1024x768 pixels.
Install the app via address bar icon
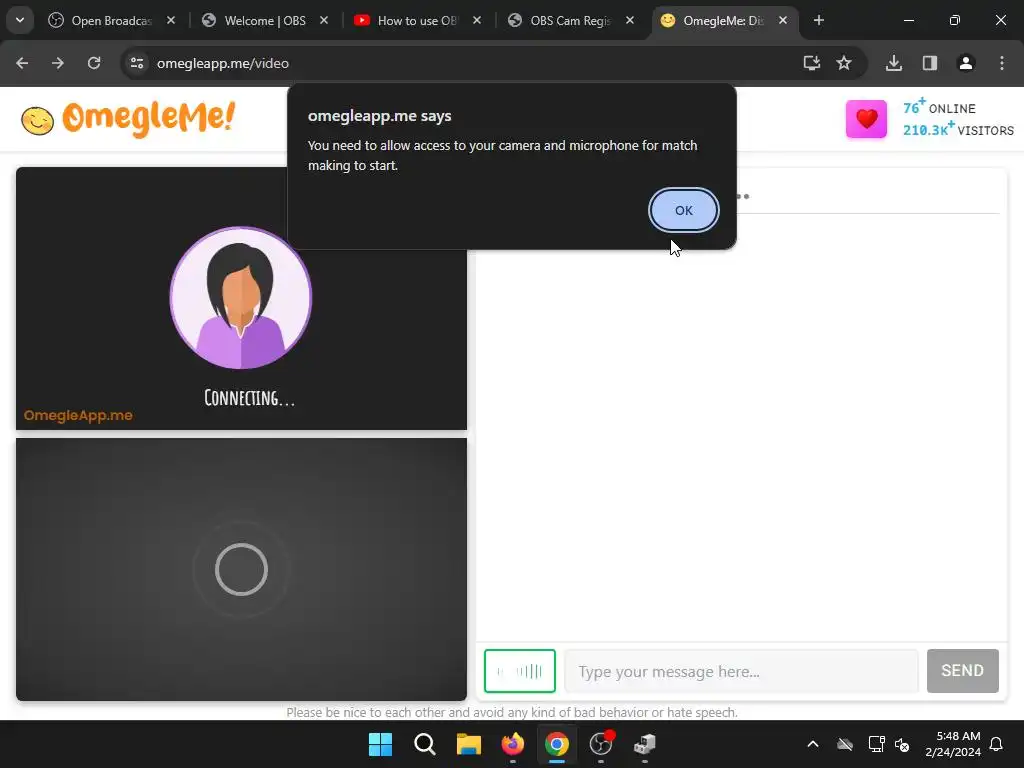click(812, 63)
